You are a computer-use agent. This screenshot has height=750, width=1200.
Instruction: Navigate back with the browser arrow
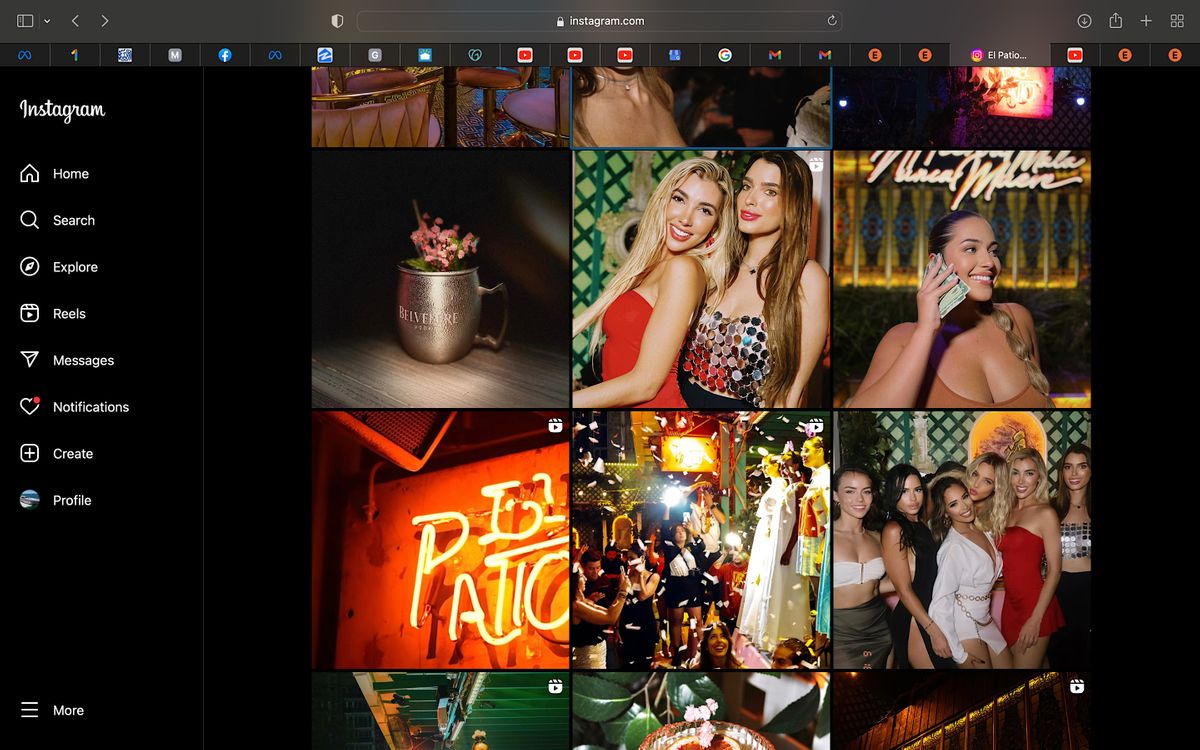click(x=75, y=20)
